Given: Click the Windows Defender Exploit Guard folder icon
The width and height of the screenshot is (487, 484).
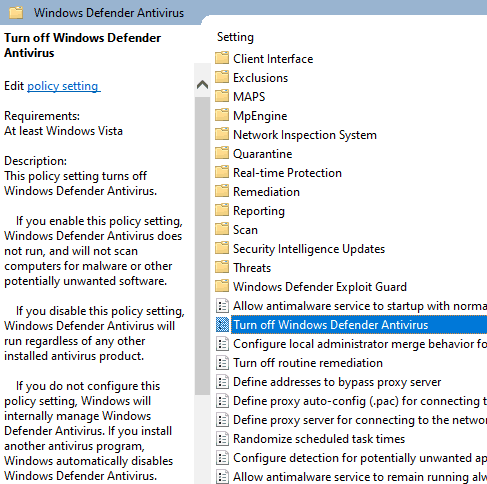Looking at the screenshot, I should [x=222, y=286].
